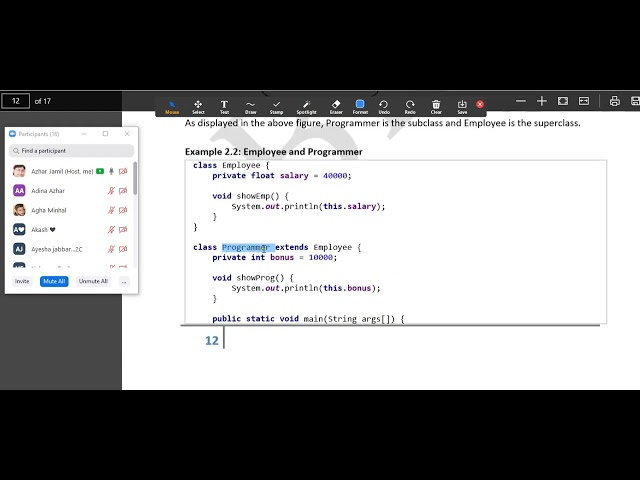Open the participants more options (...) menu
This screenshot has height=480, width=640.
tap(123, 282)
